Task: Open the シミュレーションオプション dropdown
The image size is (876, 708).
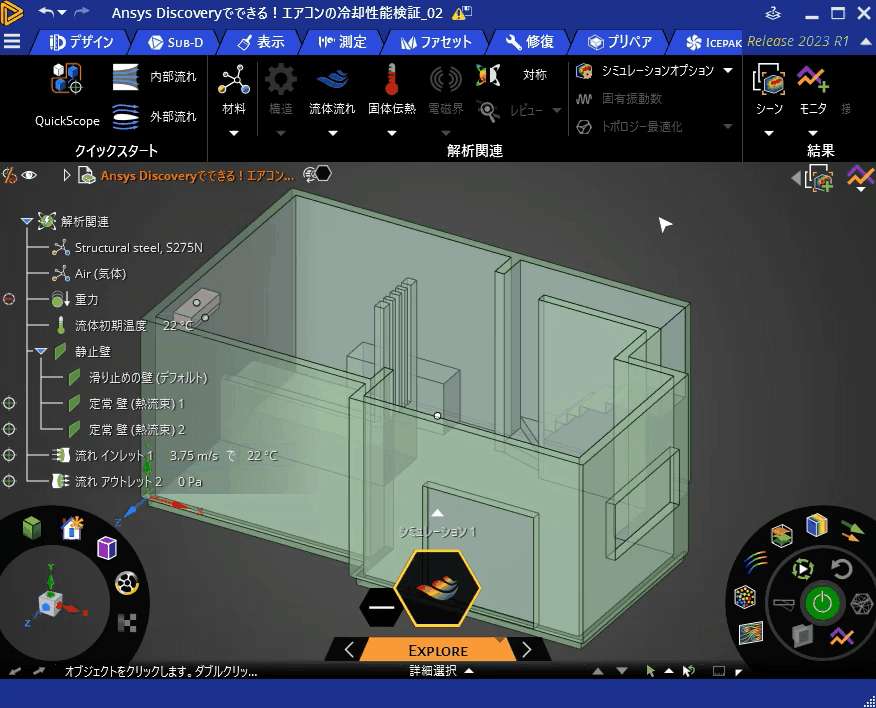Action: tap(728, 70)
